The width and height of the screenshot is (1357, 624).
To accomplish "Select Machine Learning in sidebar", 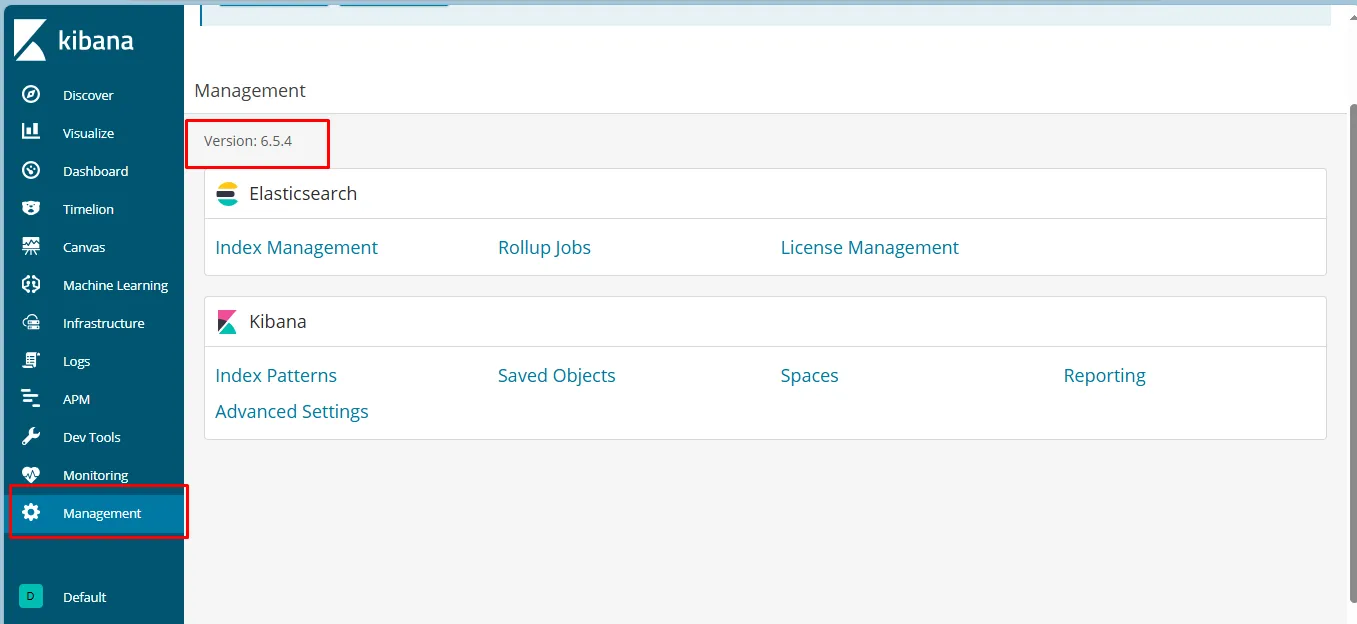I will click(x=115, y=285).
